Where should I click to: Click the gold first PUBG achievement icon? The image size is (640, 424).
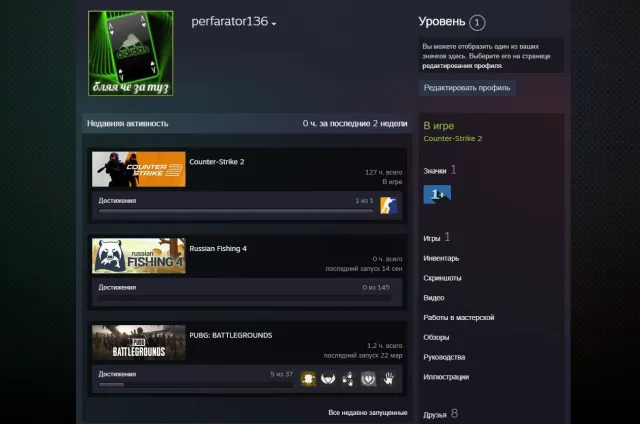pos(308,379)
